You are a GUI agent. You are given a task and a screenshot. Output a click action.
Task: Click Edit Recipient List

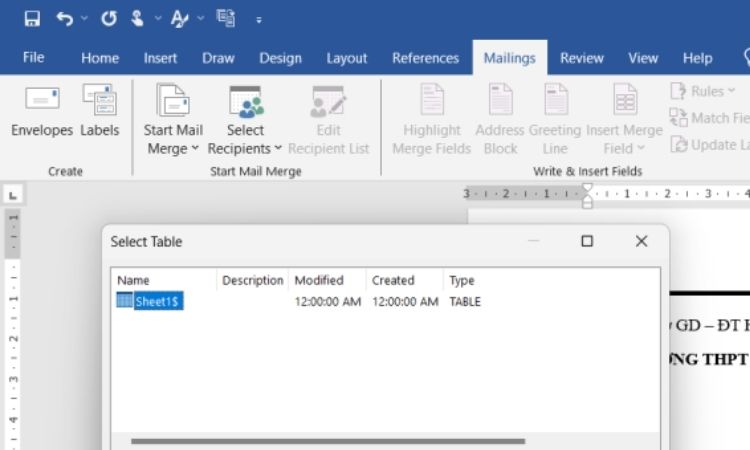coord(329,120)
